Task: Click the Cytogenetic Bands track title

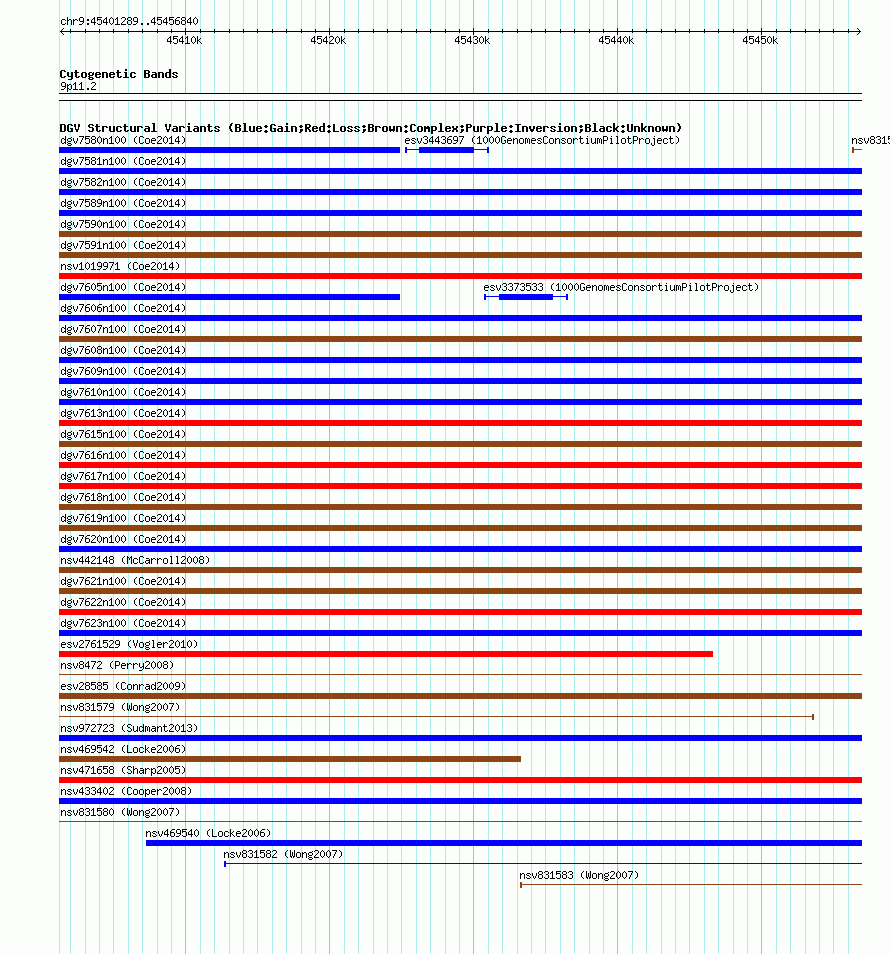Action: click(x=119, y=74)
